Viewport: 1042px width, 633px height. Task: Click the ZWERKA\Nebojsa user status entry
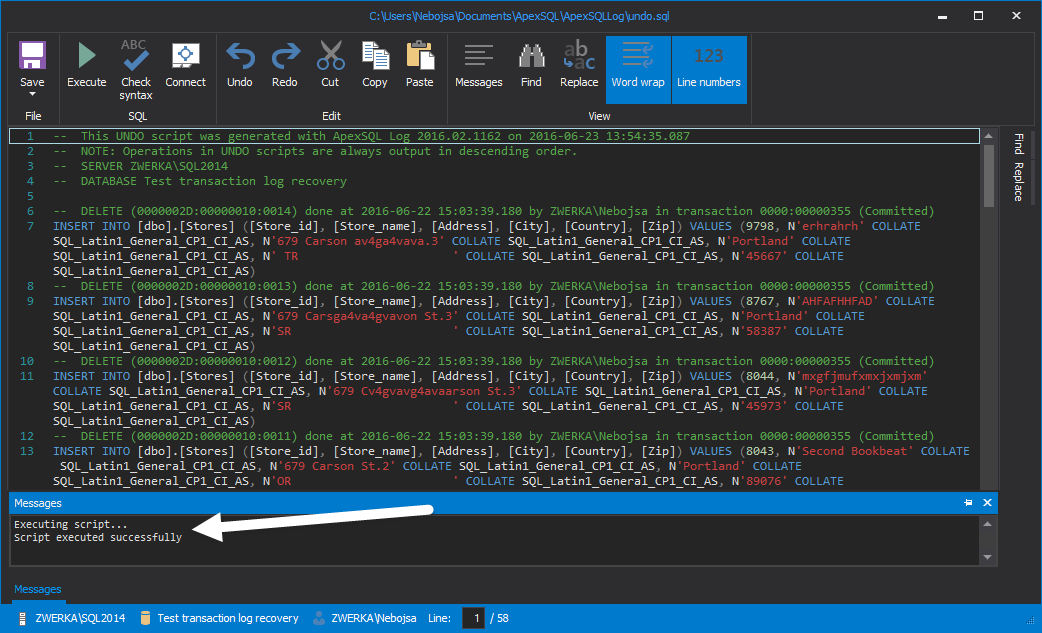pos(373,618)
